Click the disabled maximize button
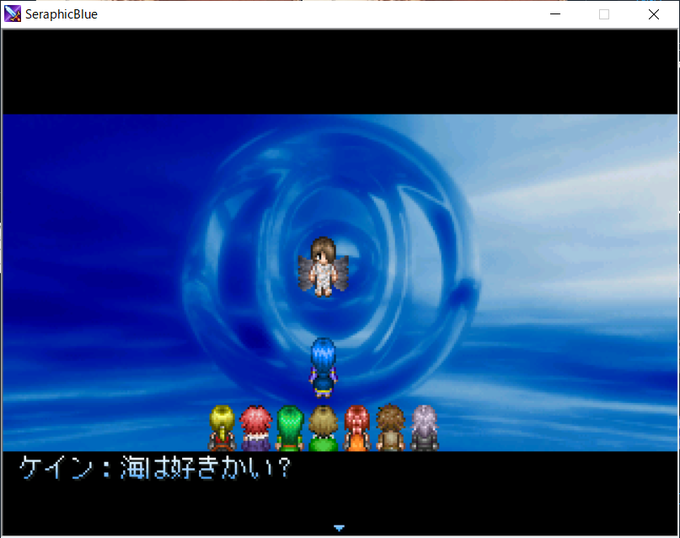The image size is (680, 538). [x=604, y=14]
